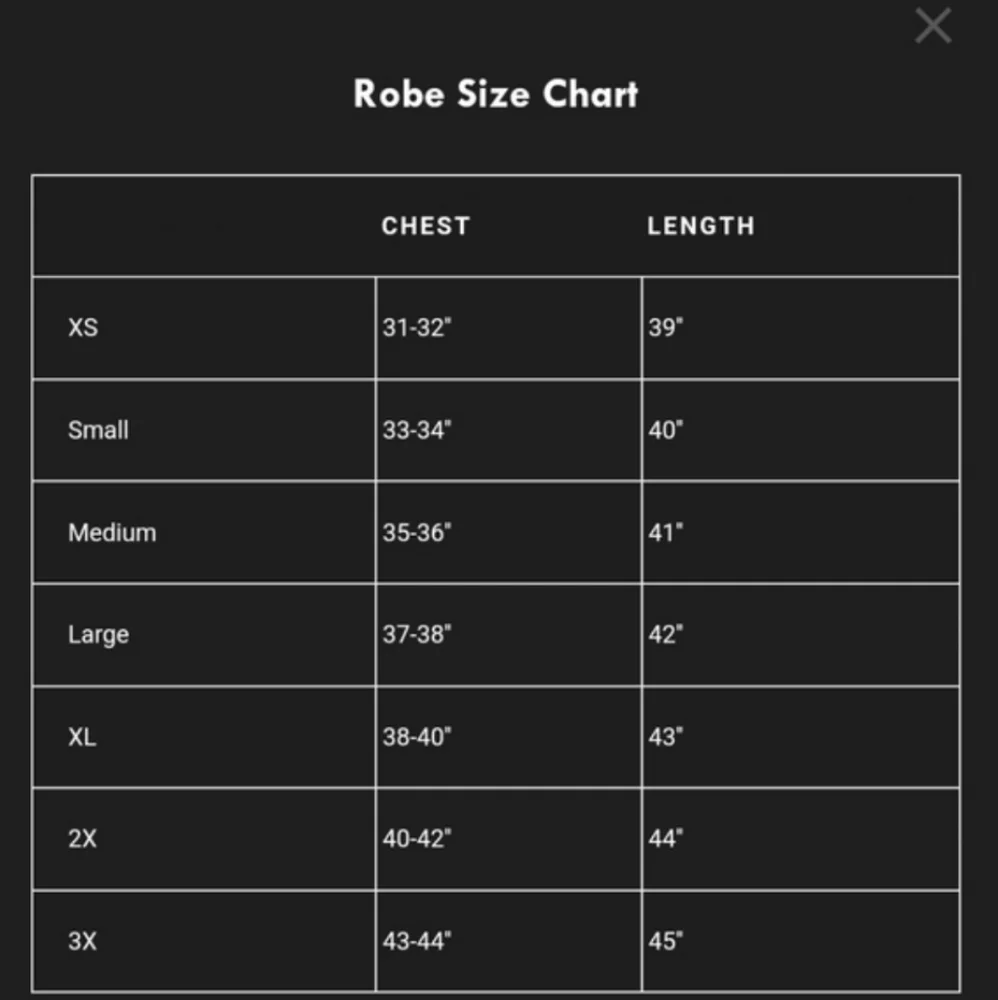Select the 44" length value for 2X
The width and height of the screenshot is (998, 1000).
665,839
